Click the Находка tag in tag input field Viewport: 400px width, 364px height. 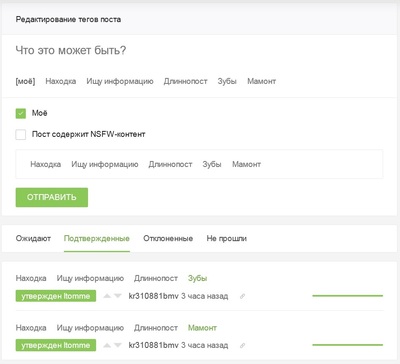click(x=46, y=164)
